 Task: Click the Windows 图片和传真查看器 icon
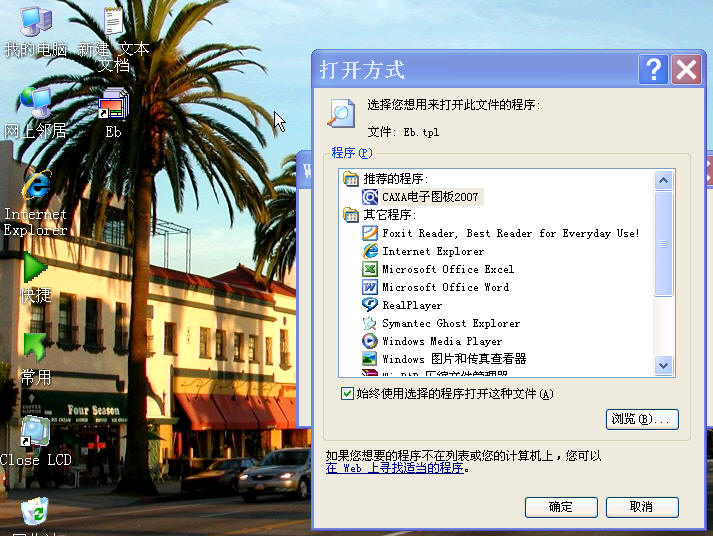click(370, 359)
